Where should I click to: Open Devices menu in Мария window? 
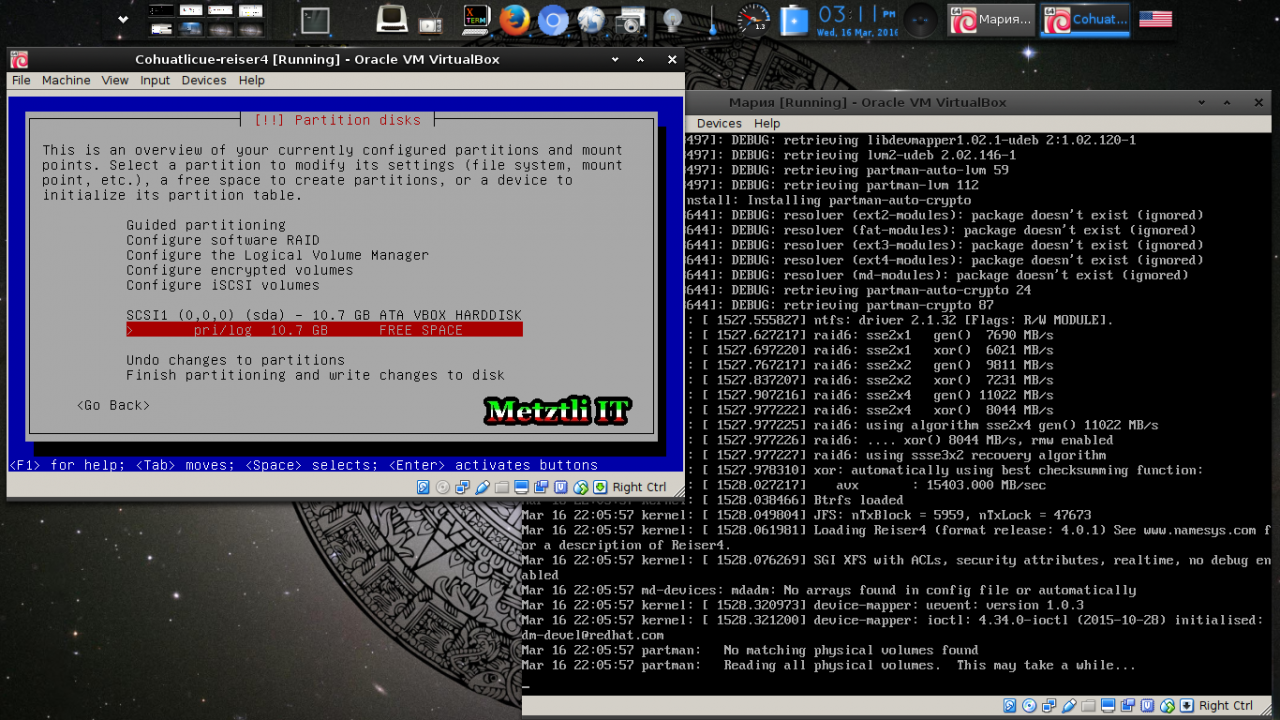719,123
